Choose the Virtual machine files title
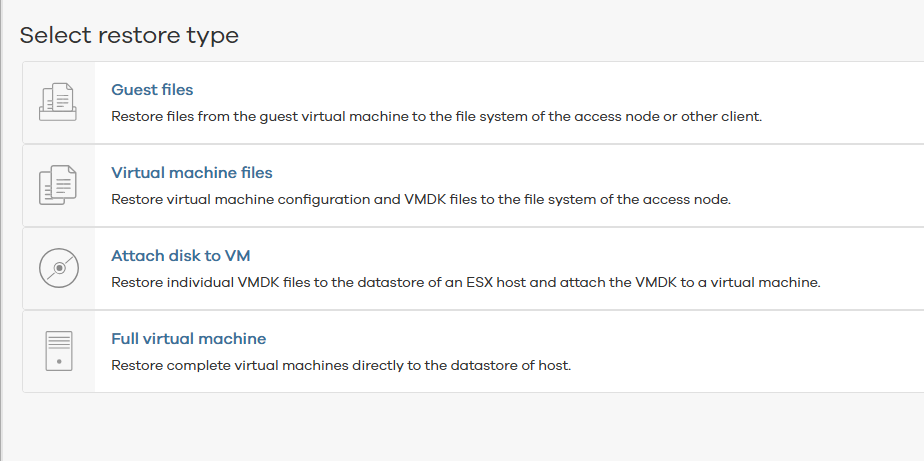 point(191,173)
